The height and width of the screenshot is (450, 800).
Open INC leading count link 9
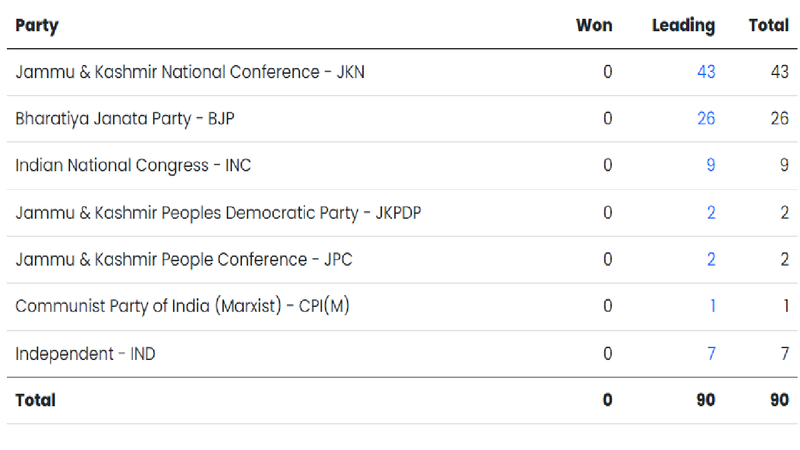click(x=711, y=165)
